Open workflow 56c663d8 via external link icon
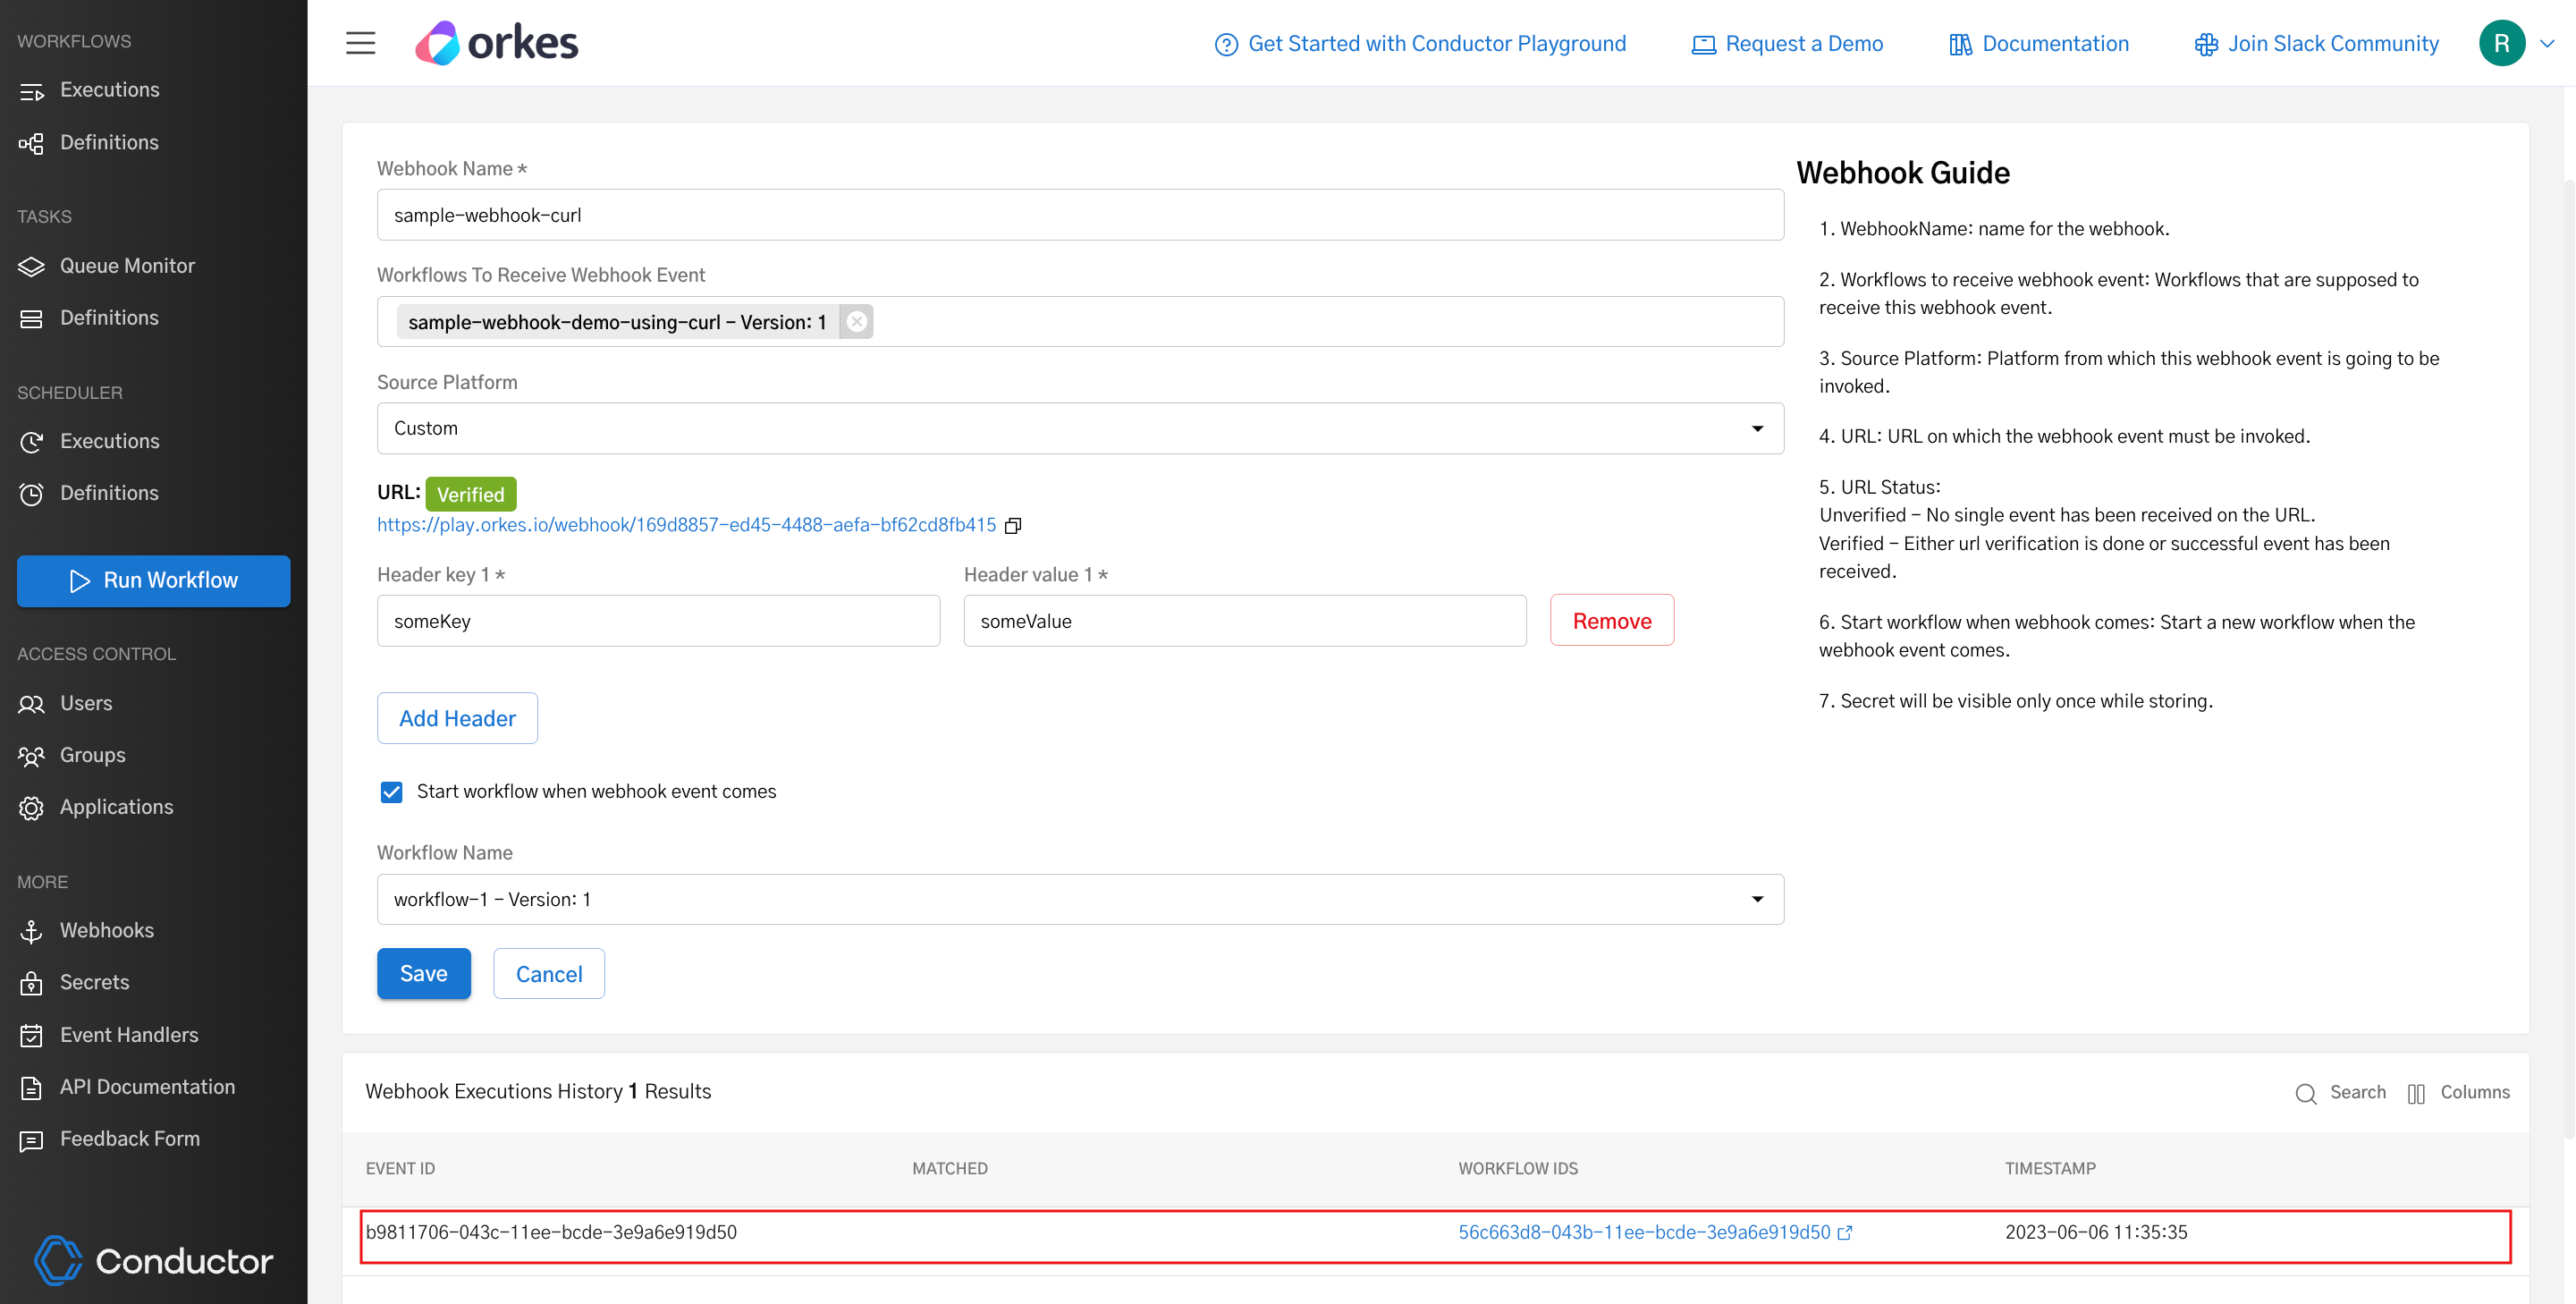This screenshot has height=1304, width=2576. point(1846,1232)
